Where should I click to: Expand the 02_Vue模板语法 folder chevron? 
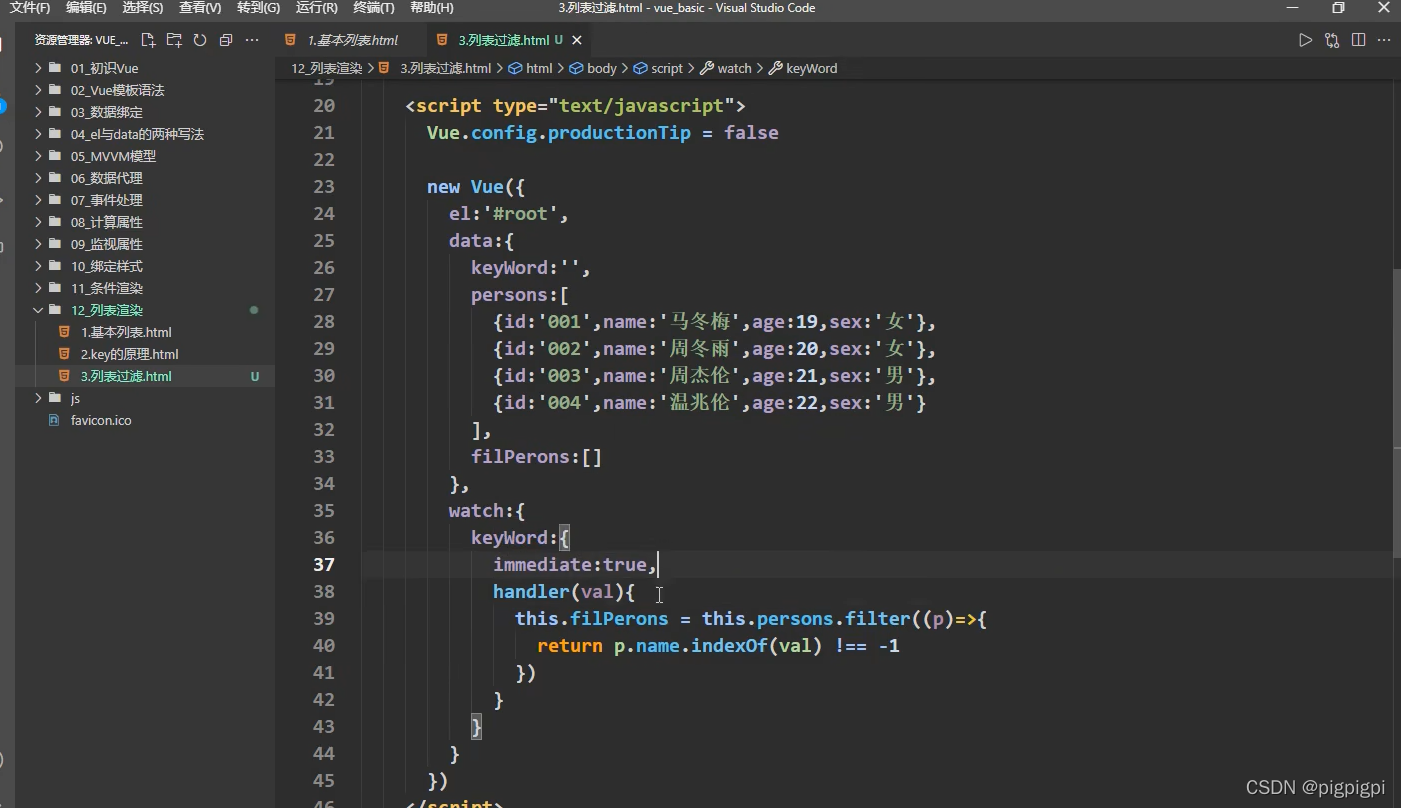click(x=39, y=90)
